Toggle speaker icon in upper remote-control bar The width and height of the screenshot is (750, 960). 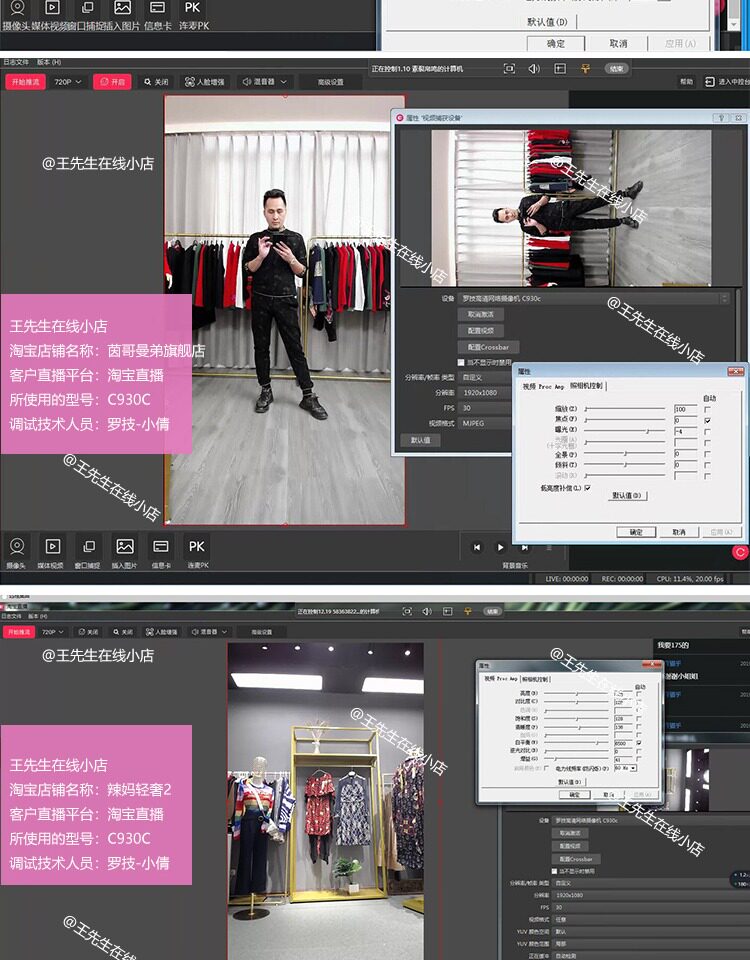coord(534,69)
